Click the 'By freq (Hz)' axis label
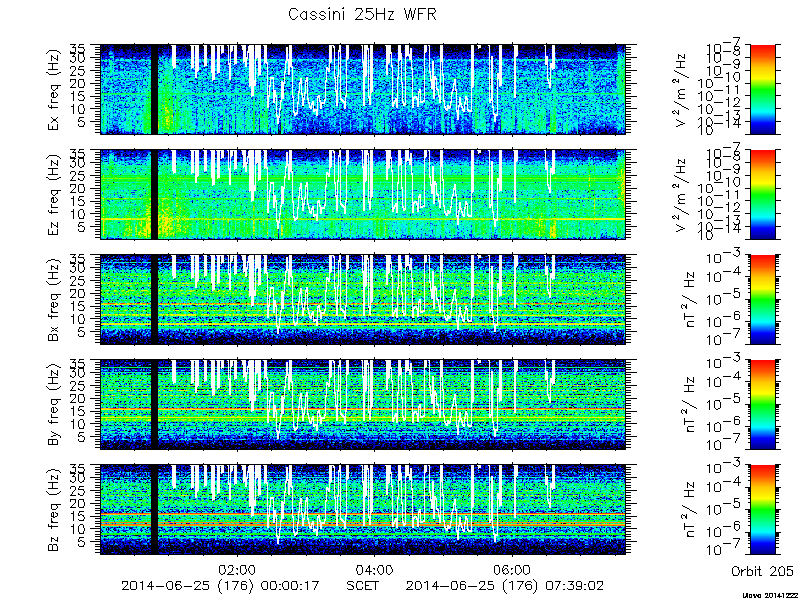Viewport: 800px width, 600px height. click(x=55, y=404)
